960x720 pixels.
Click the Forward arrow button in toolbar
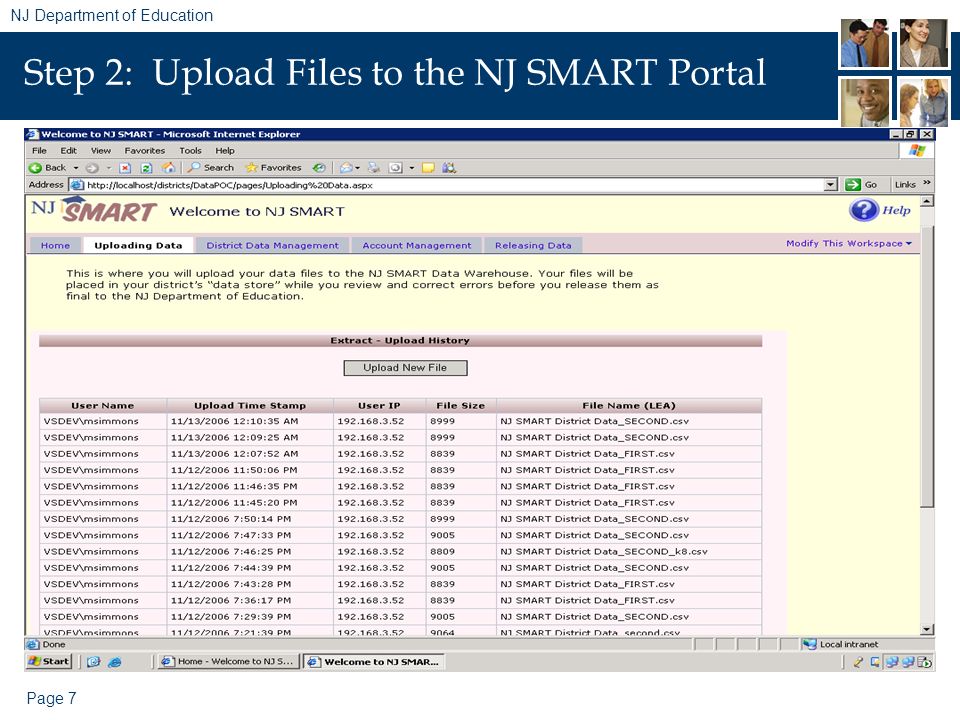92,168
